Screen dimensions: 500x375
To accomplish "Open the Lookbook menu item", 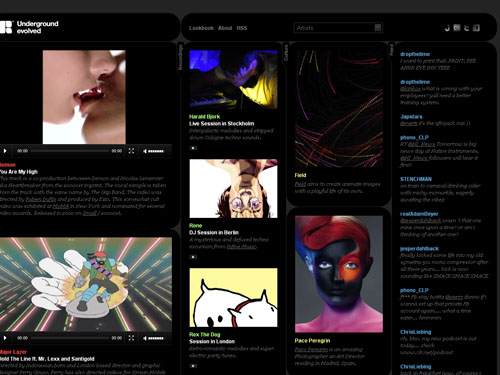I will pos(201,28).
